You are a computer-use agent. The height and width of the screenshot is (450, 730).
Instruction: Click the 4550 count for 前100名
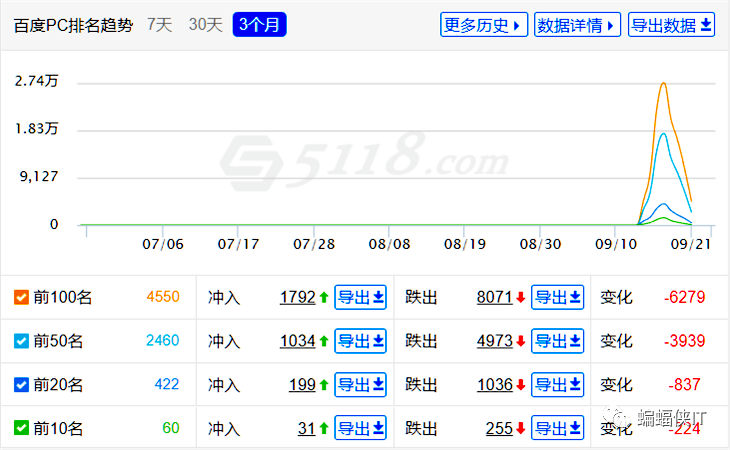point(163,296)
